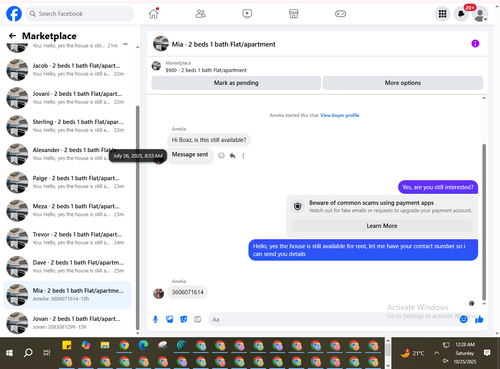Click the Facebook logo
500x369 pixels.
pyautogui.click(x=14, y=14)
